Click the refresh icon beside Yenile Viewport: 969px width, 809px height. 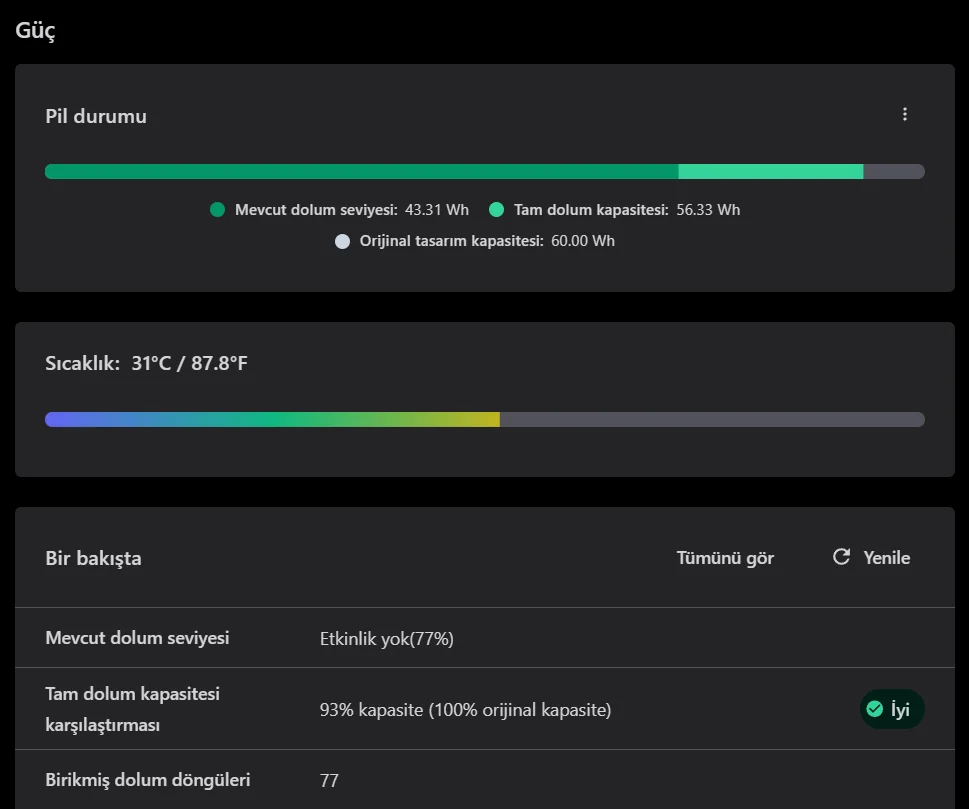click(x=841, y=557)
